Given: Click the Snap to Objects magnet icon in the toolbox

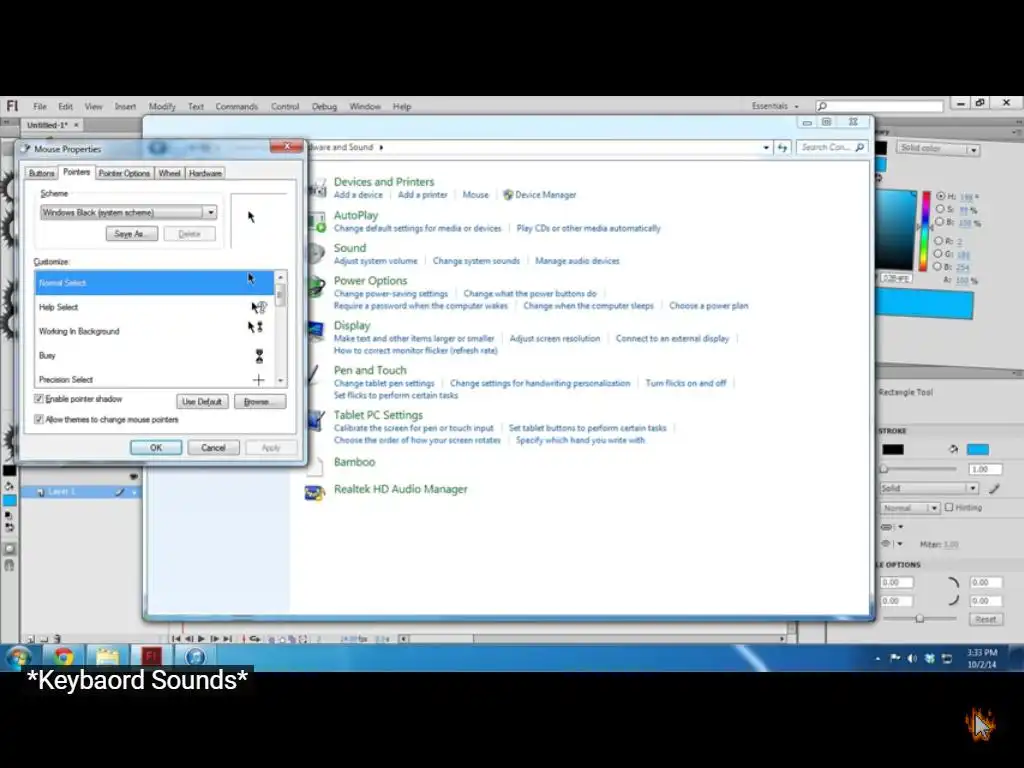Looking at the screenshot, I should pyautogui.click(x=9, y=566).
